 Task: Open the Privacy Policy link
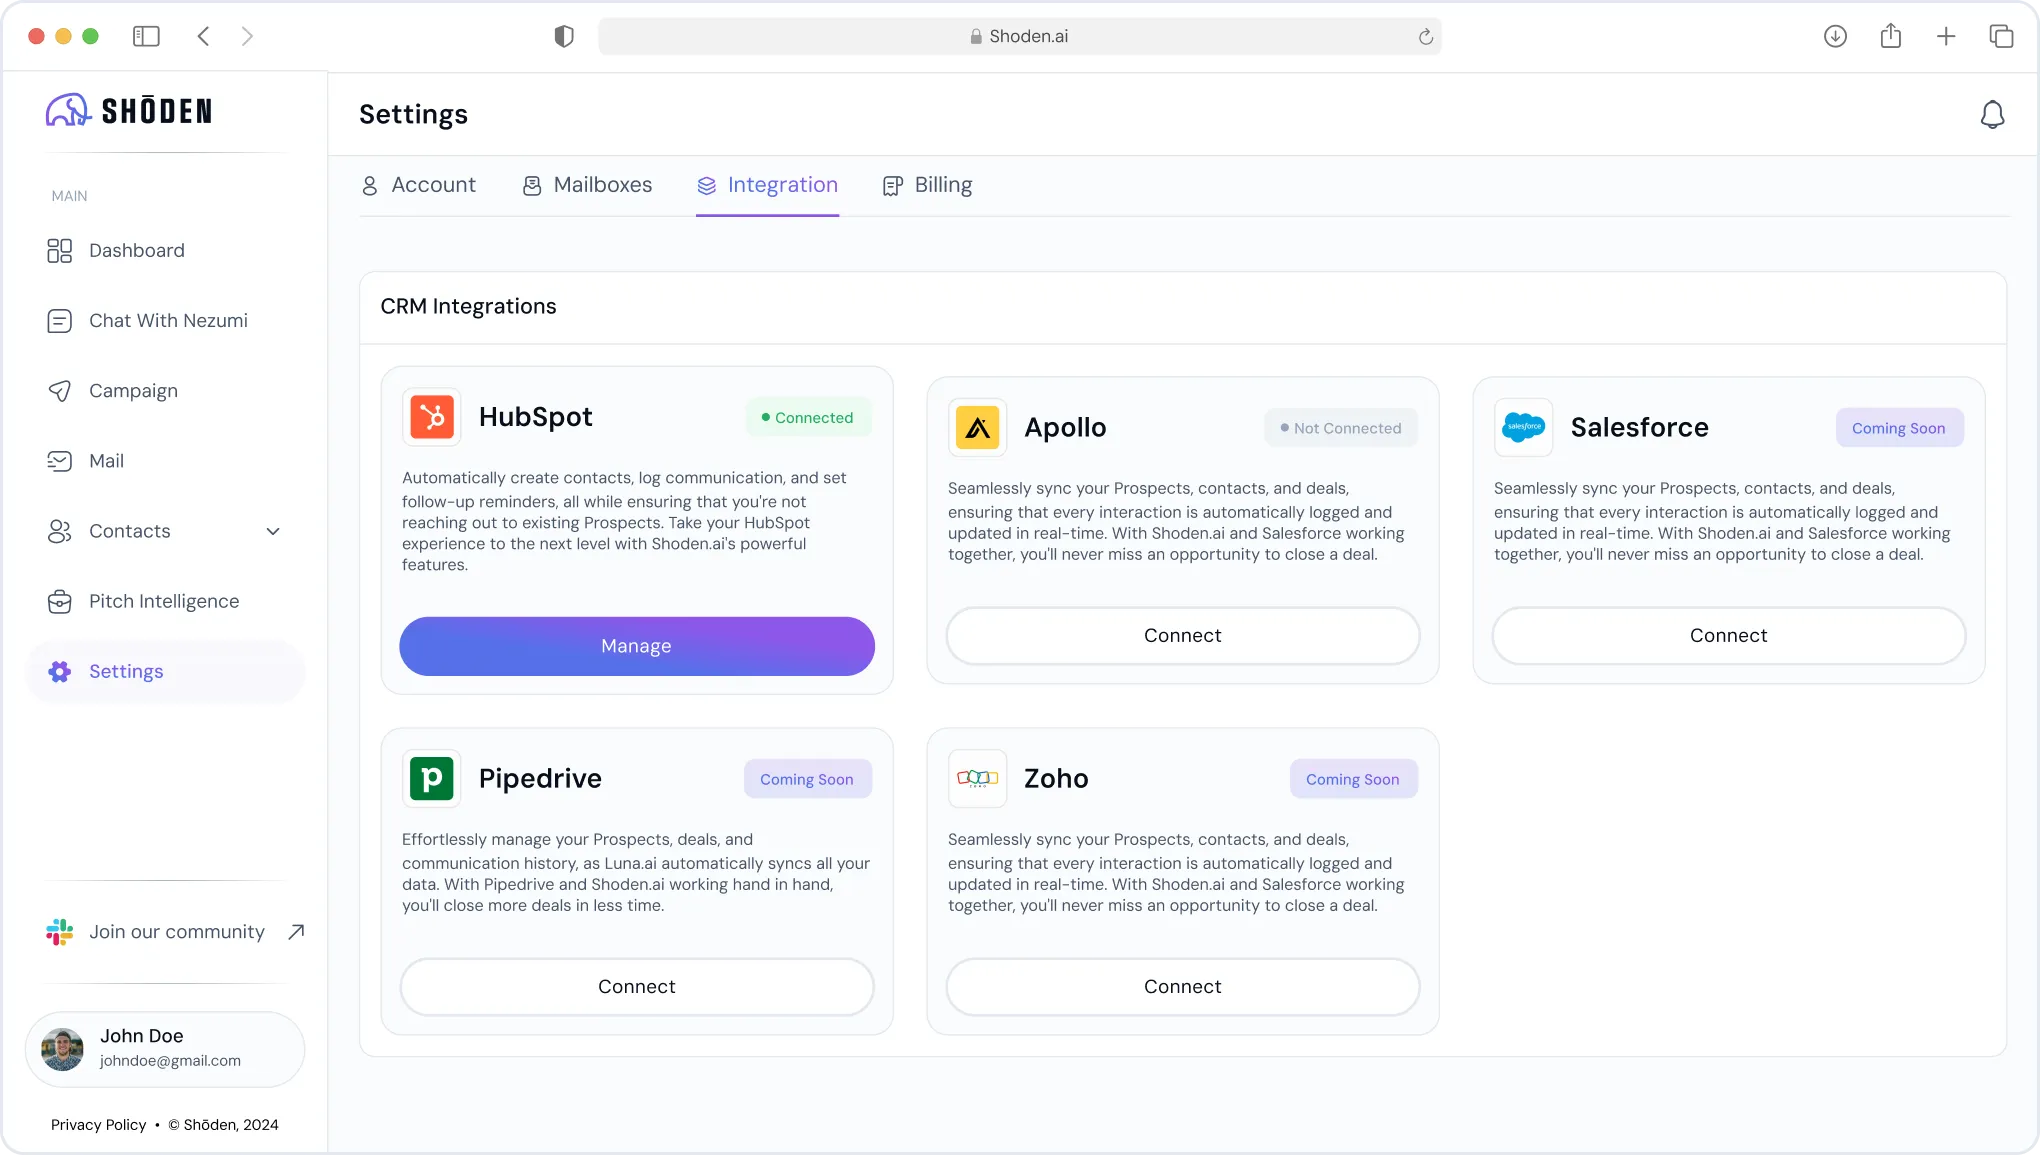click(98, 1124)
